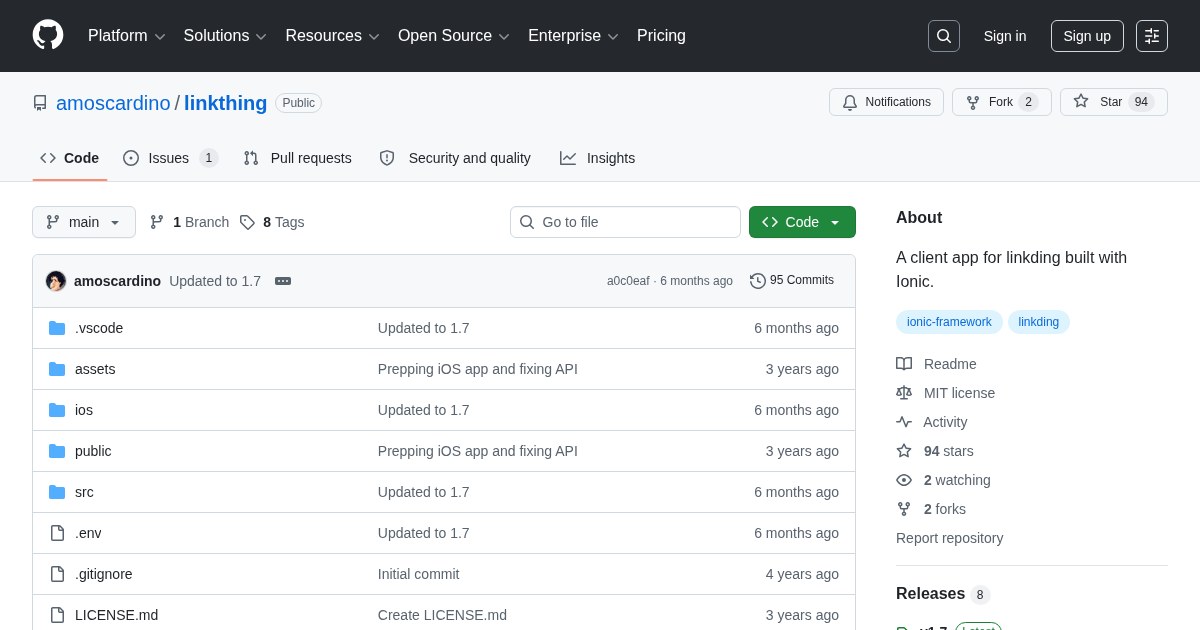Open the .vscode folder

pyautogui.click(x=99, y=328)
